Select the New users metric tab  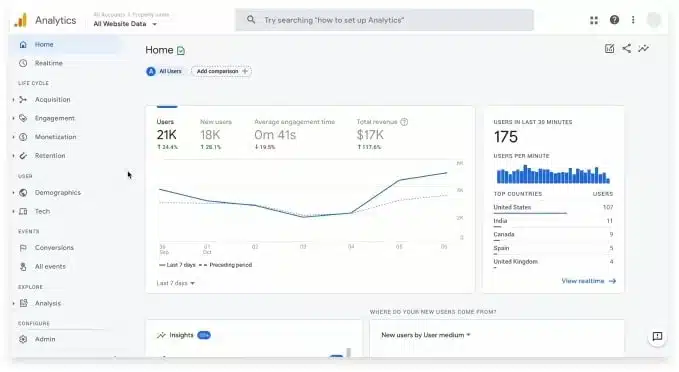click(x=216, y=134)
